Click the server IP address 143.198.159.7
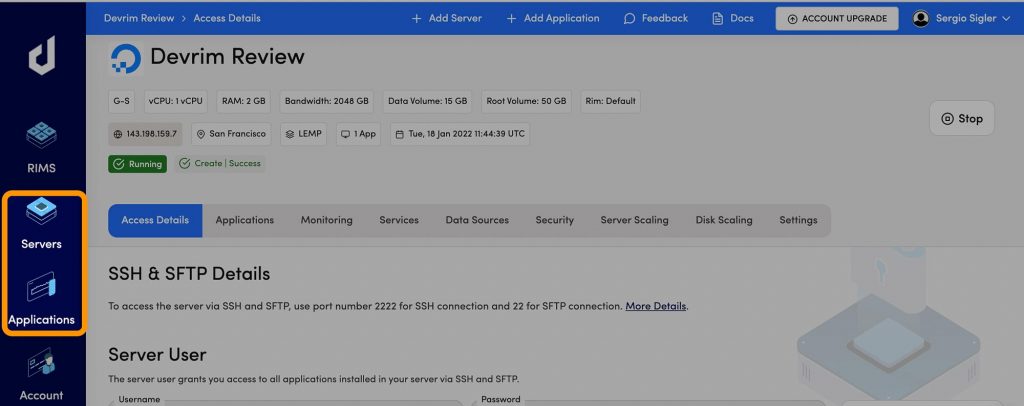 point(145,133)
